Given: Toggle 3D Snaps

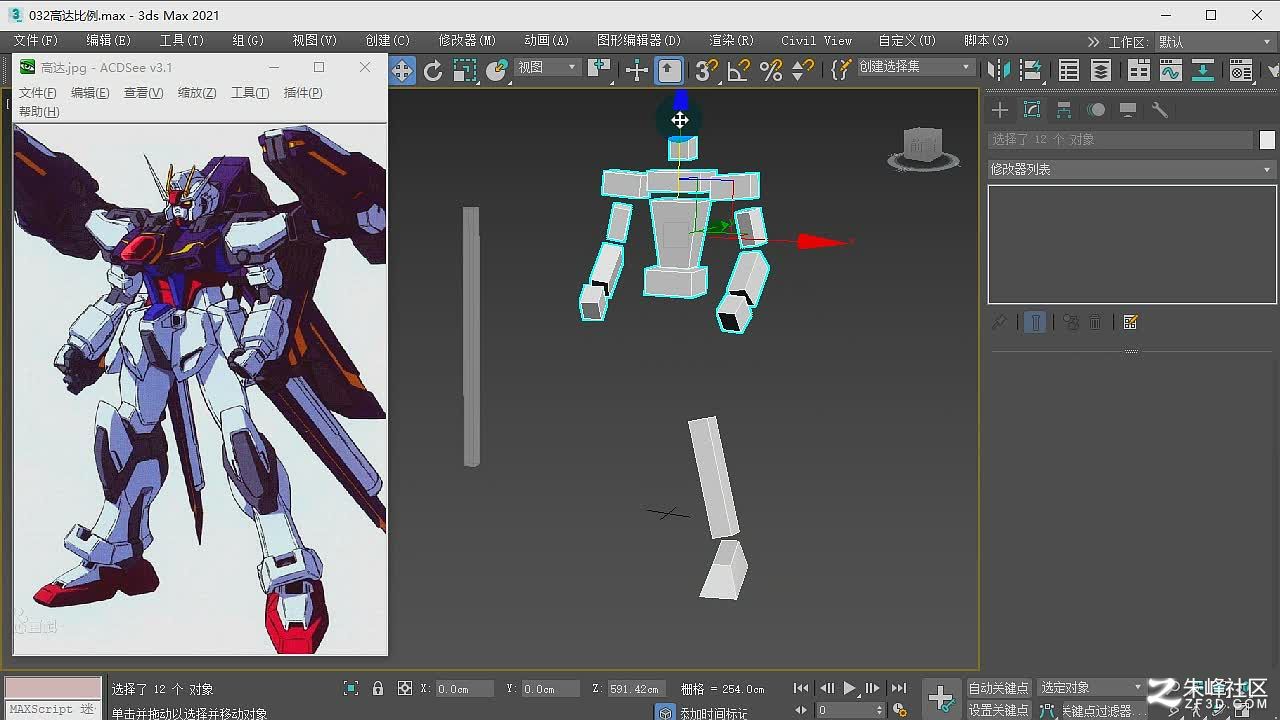Looking at the screenshot, I should pos(706,70).
